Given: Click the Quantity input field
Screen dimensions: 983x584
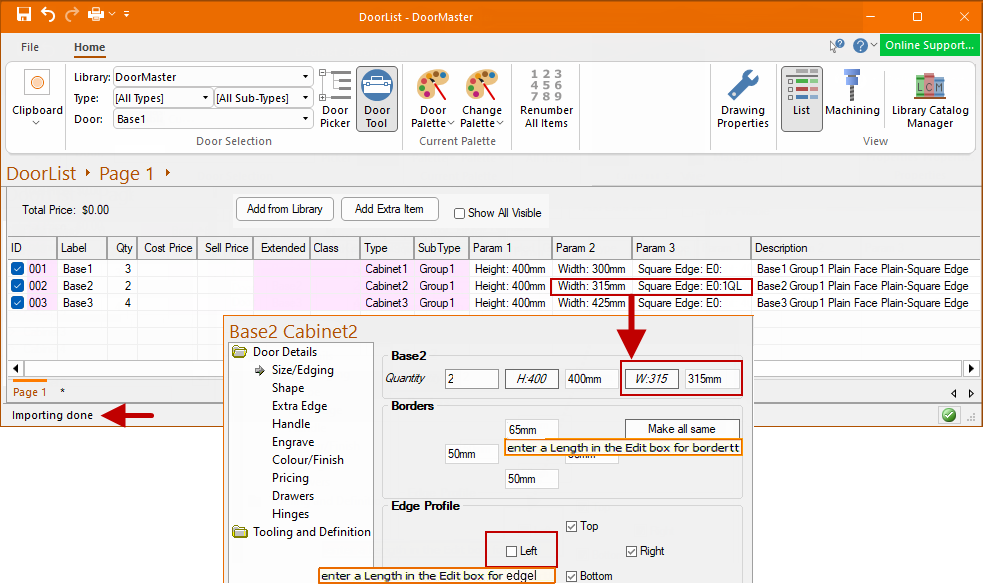Looking at the screenshot, I should coord(471,379).
